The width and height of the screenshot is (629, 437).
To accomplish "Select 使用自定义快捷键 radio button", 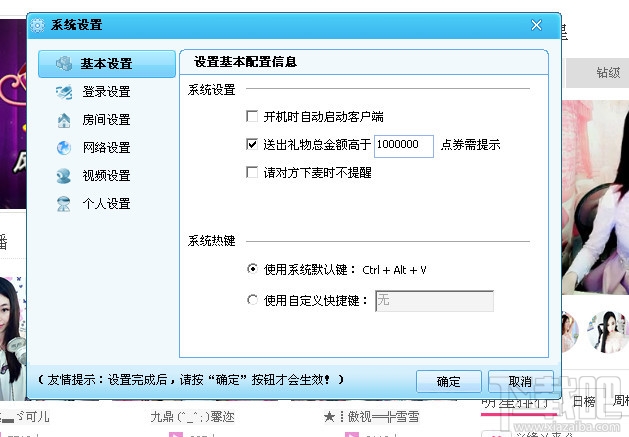I will pos(252,300).
